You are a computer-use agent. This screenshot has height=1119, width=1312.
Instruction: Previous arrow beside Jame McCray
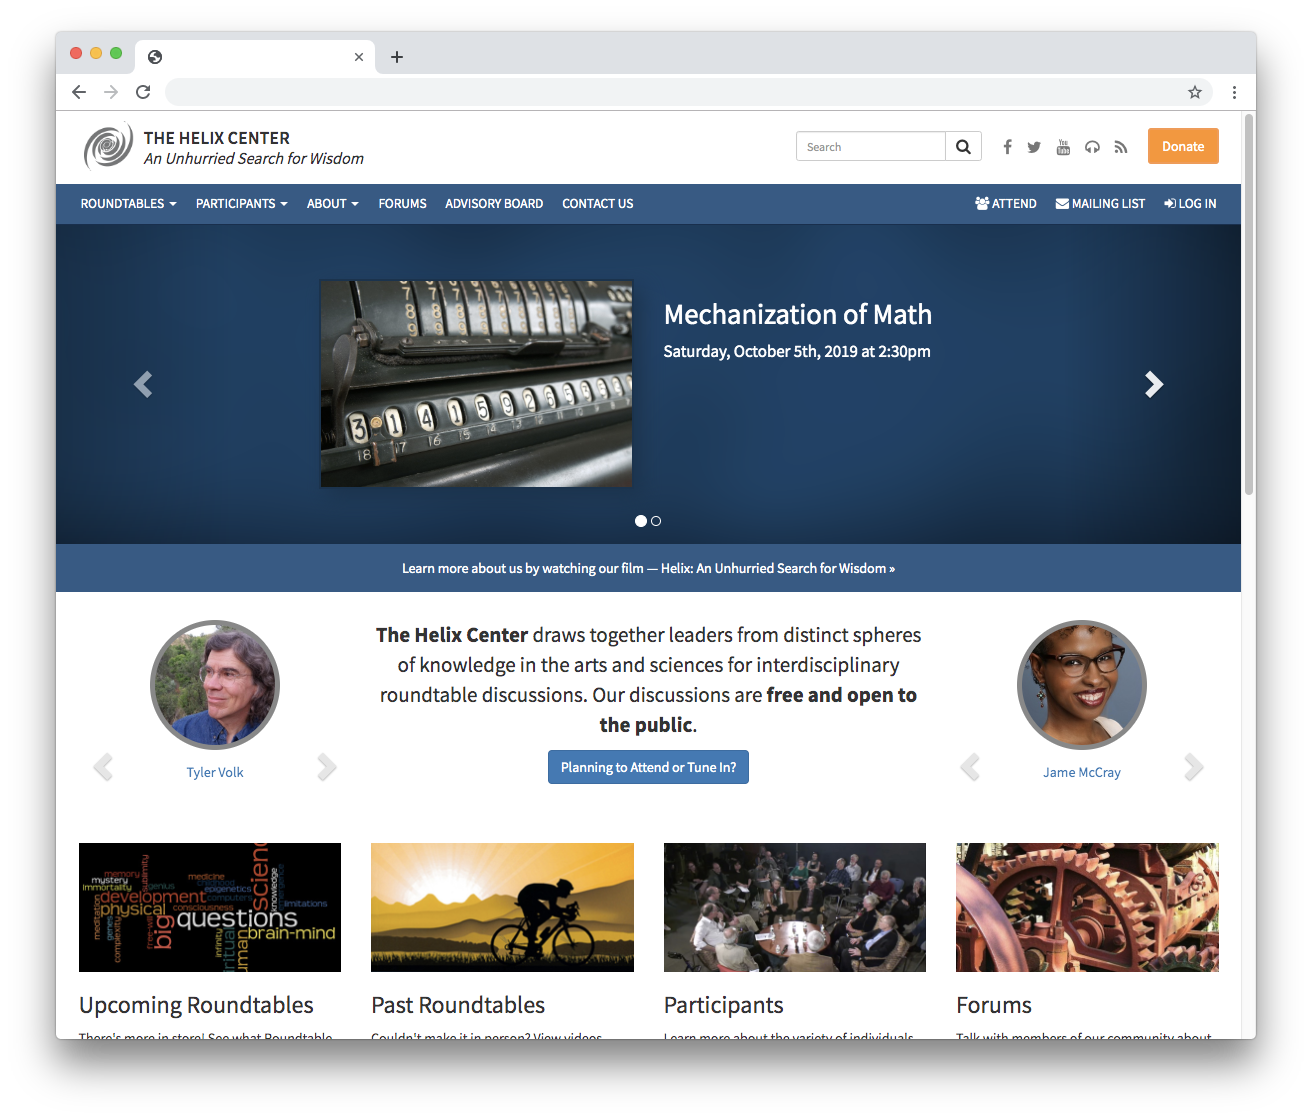[x=970, y=767]
